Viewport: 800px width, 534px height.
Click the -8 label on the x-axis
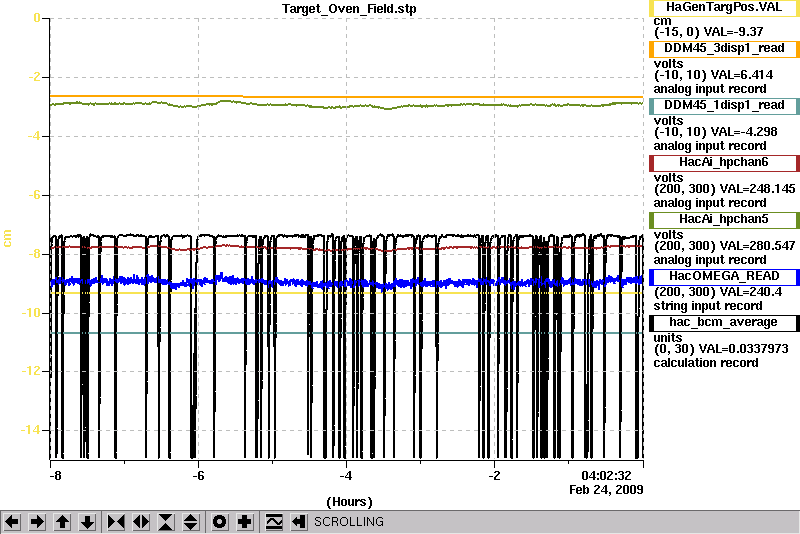pyautogui.click(x=55, y=476)
